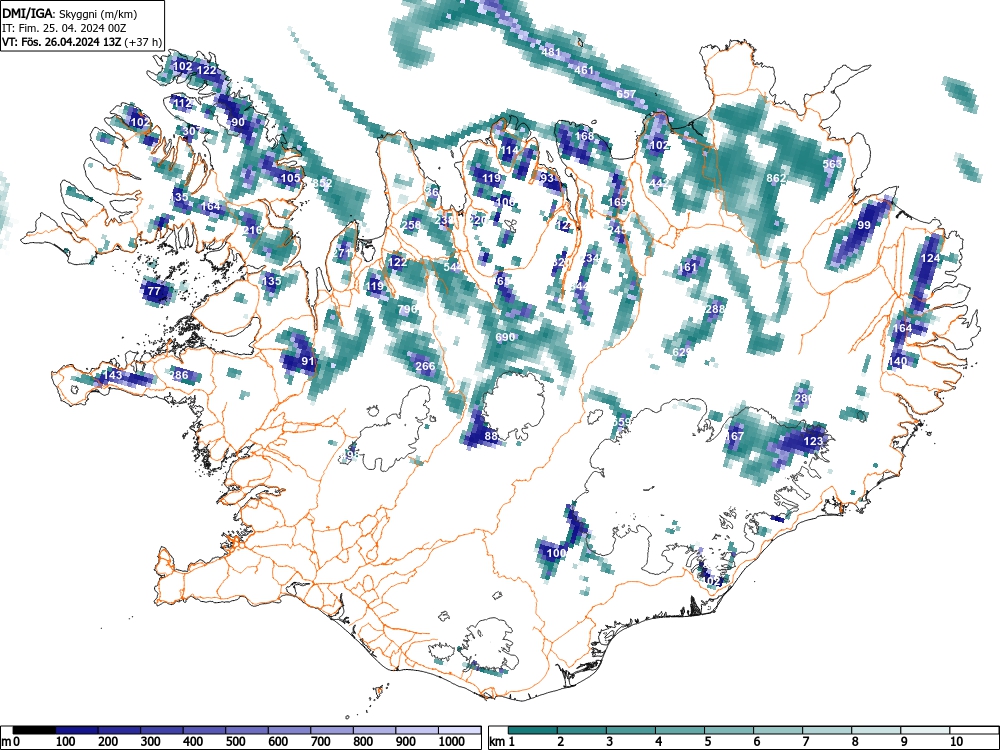Click the 124 value on the east coast

tap(930, 258)
